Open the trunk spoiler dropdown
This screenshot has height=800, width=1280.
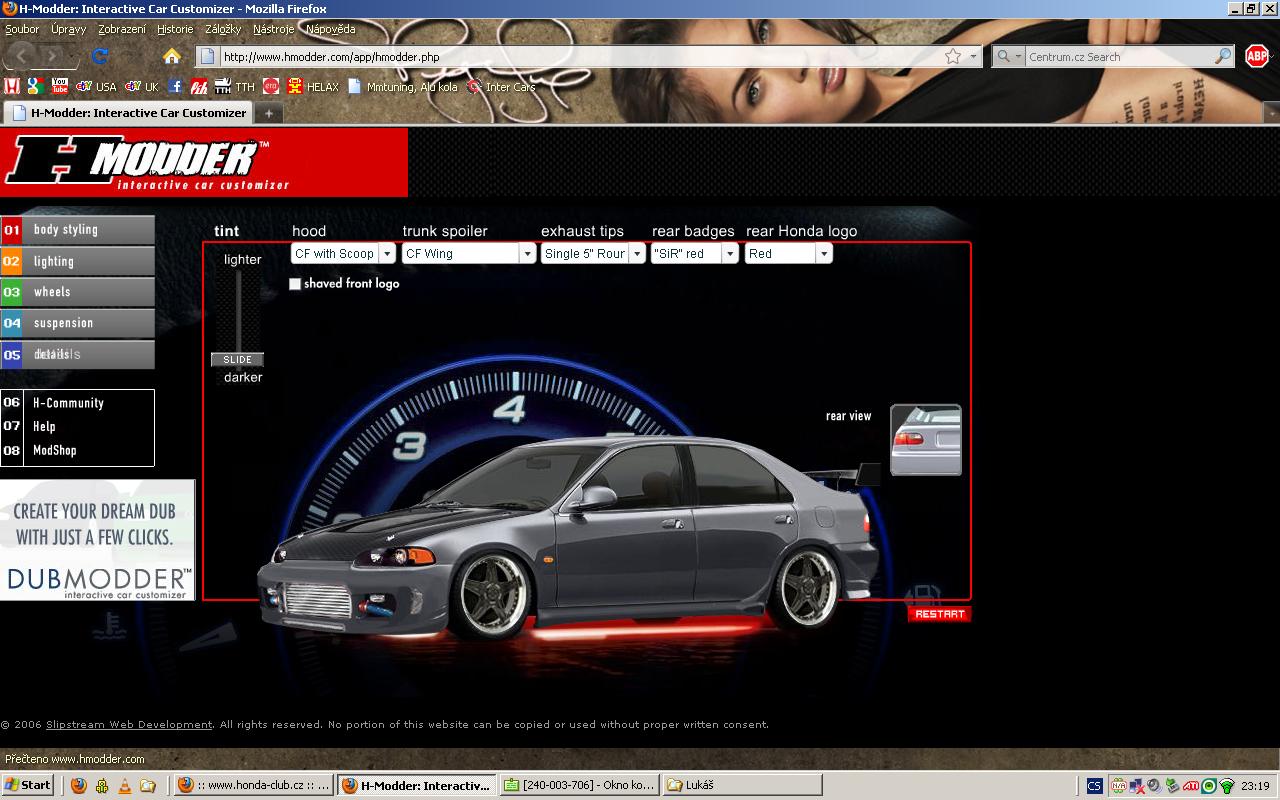pos(527,254)
